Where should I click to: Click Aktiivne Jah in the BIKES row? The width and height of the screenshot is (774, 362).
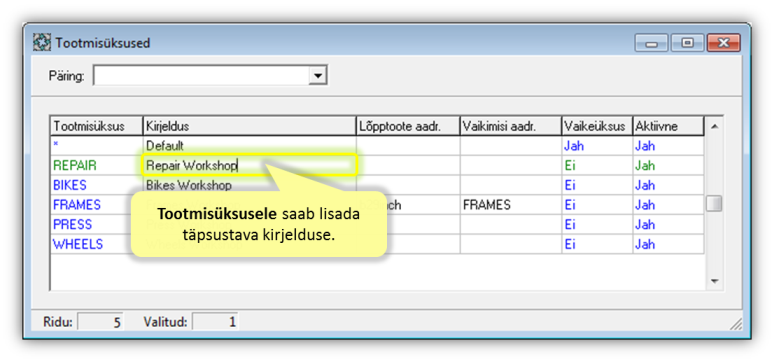click(x=668, y=185)
